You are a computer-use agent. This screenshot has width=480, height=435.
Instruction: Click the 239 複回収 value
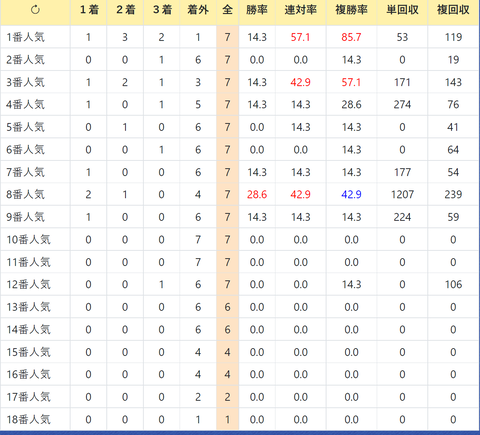pyautogui.click(x=453, y=195)
